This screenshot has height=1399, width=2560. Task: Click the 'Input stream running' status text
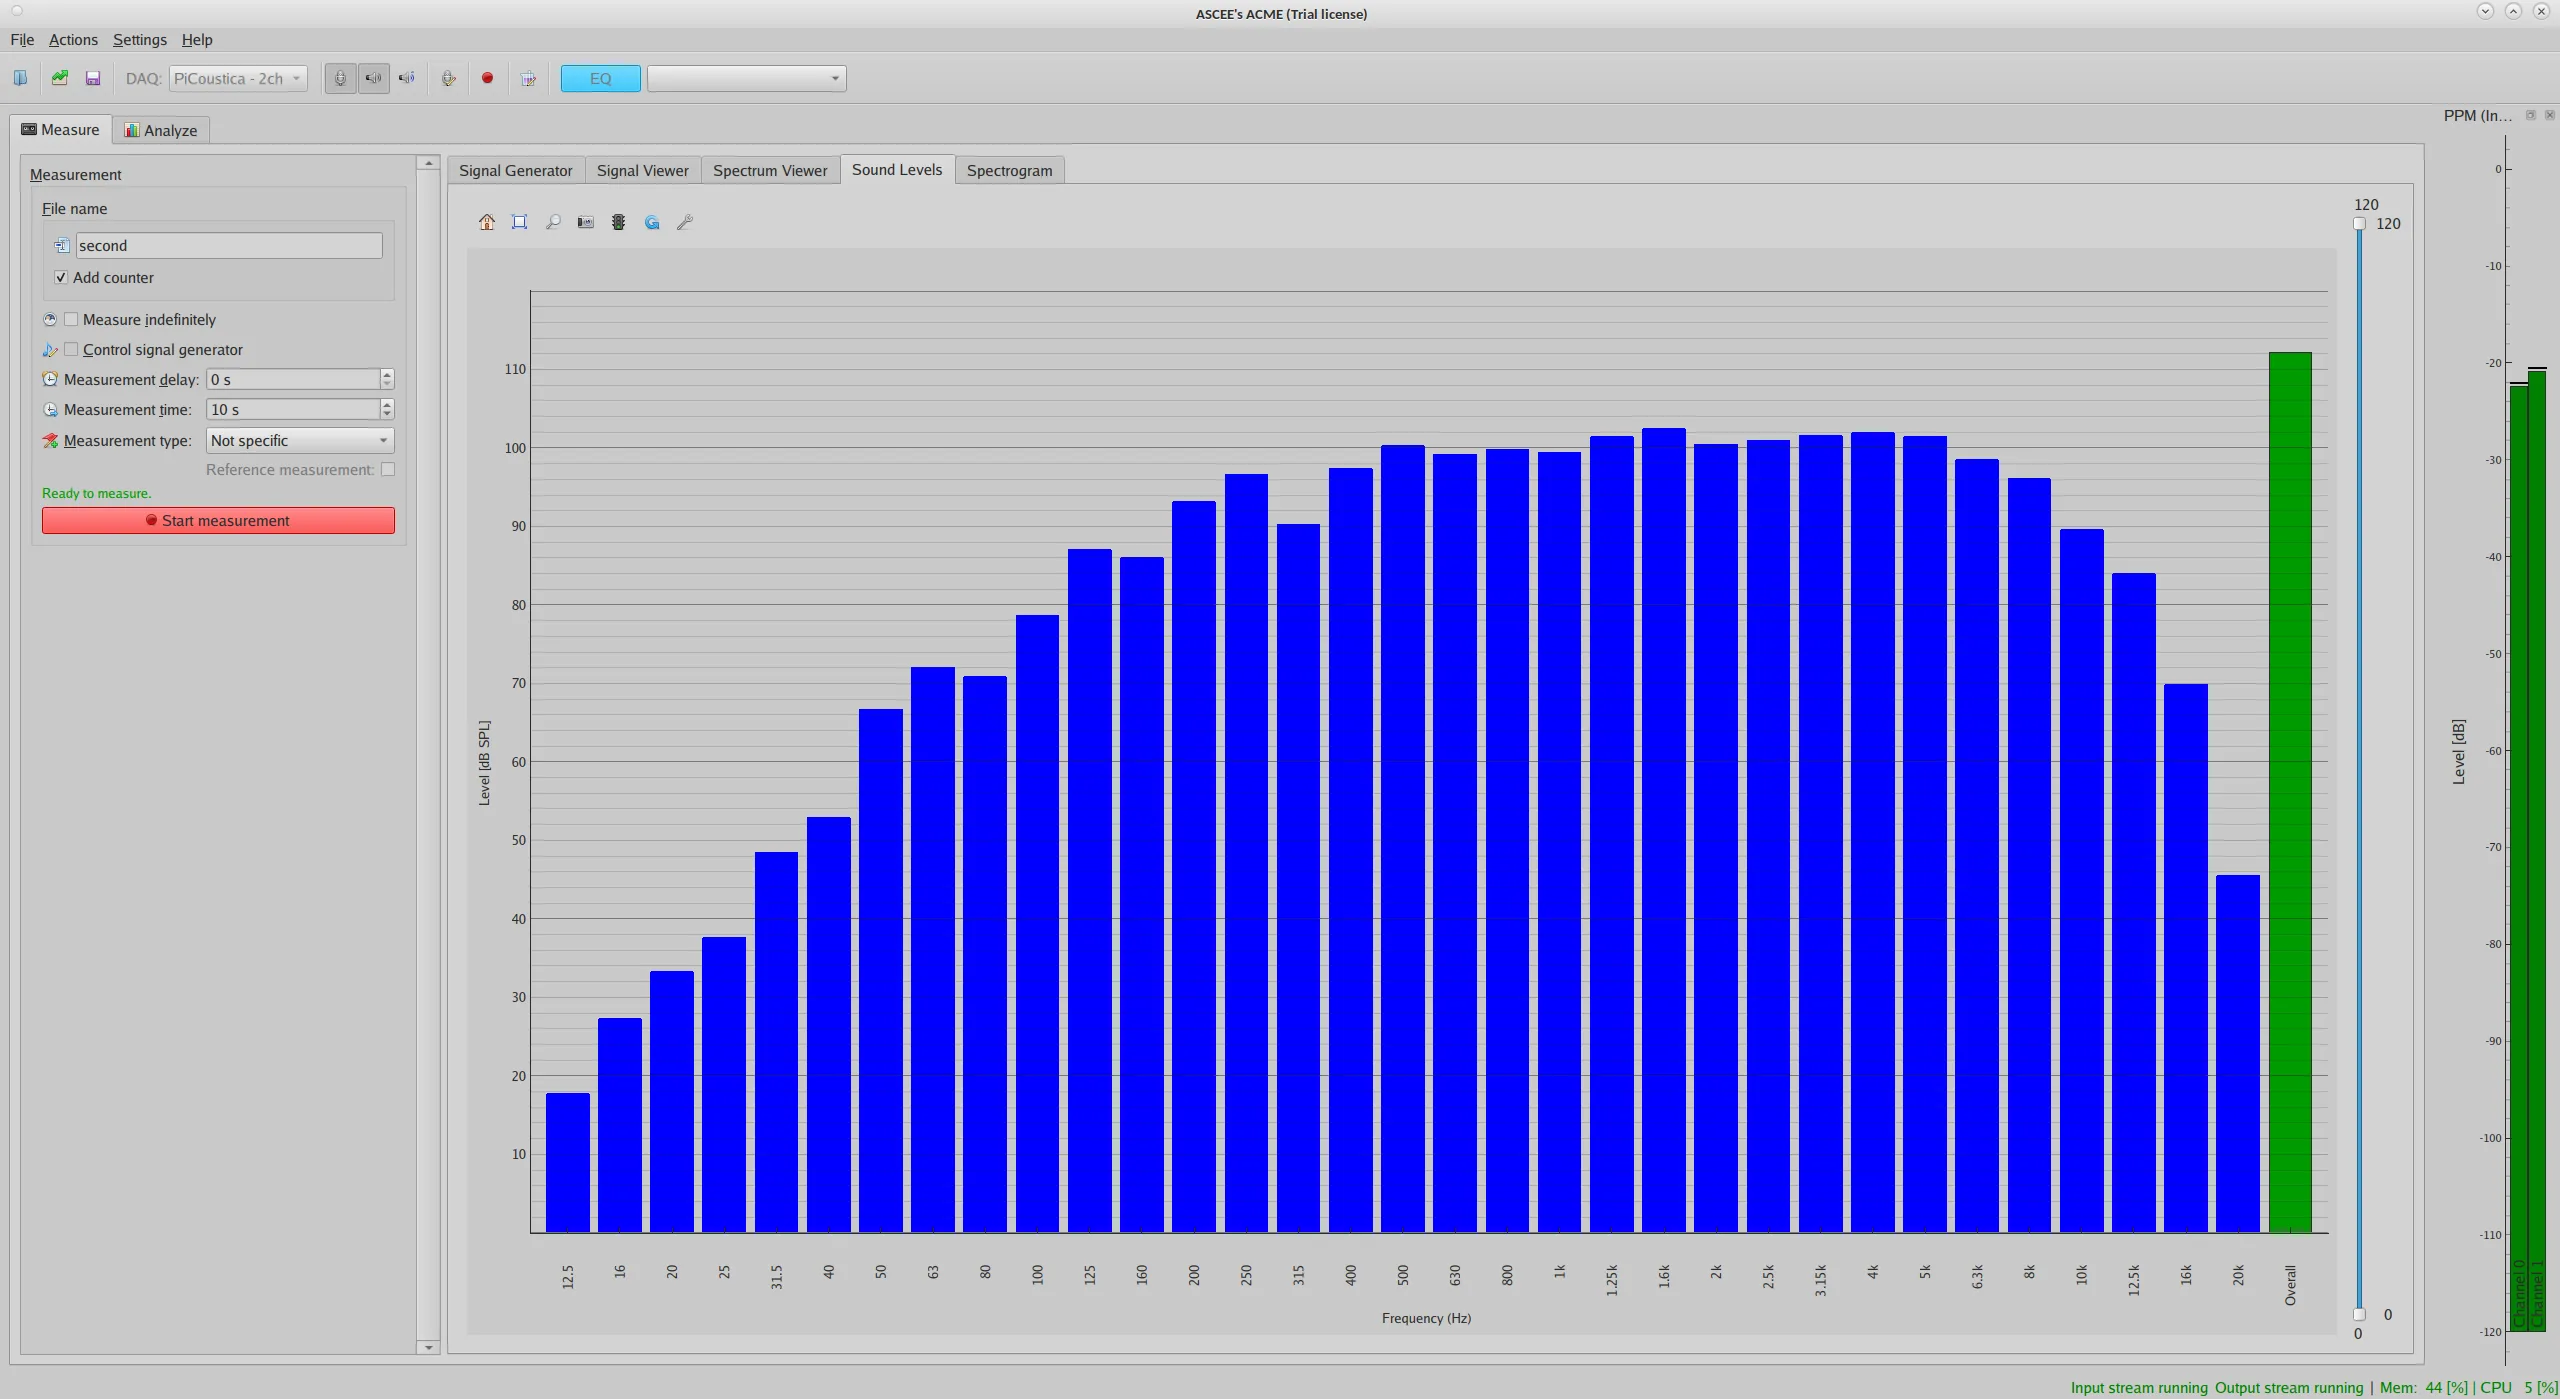click(2139, 1387)
